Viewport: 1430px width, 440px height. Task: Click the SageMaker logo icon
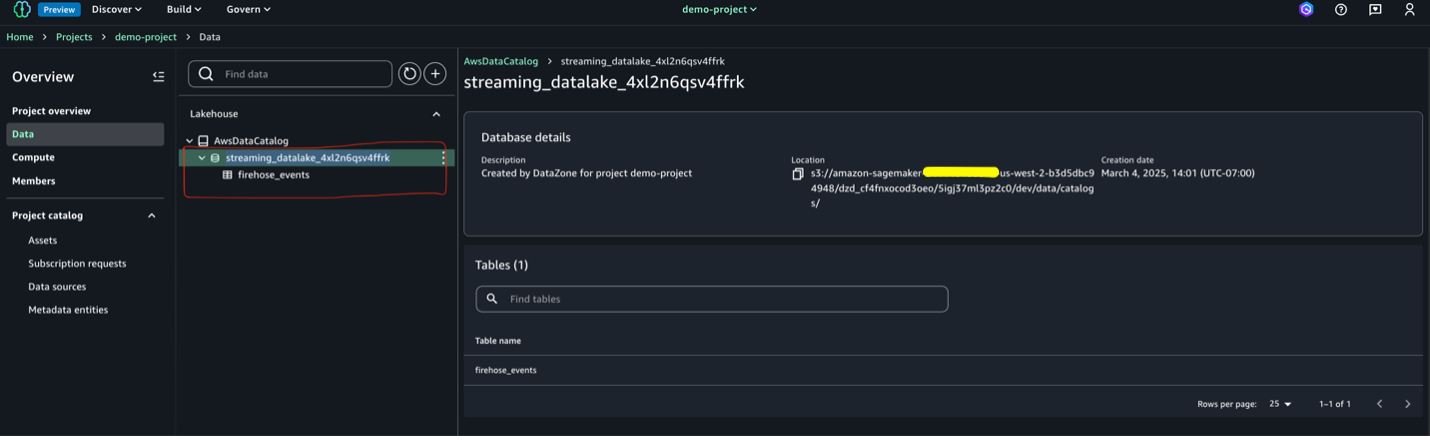click(x=22, y=10)
